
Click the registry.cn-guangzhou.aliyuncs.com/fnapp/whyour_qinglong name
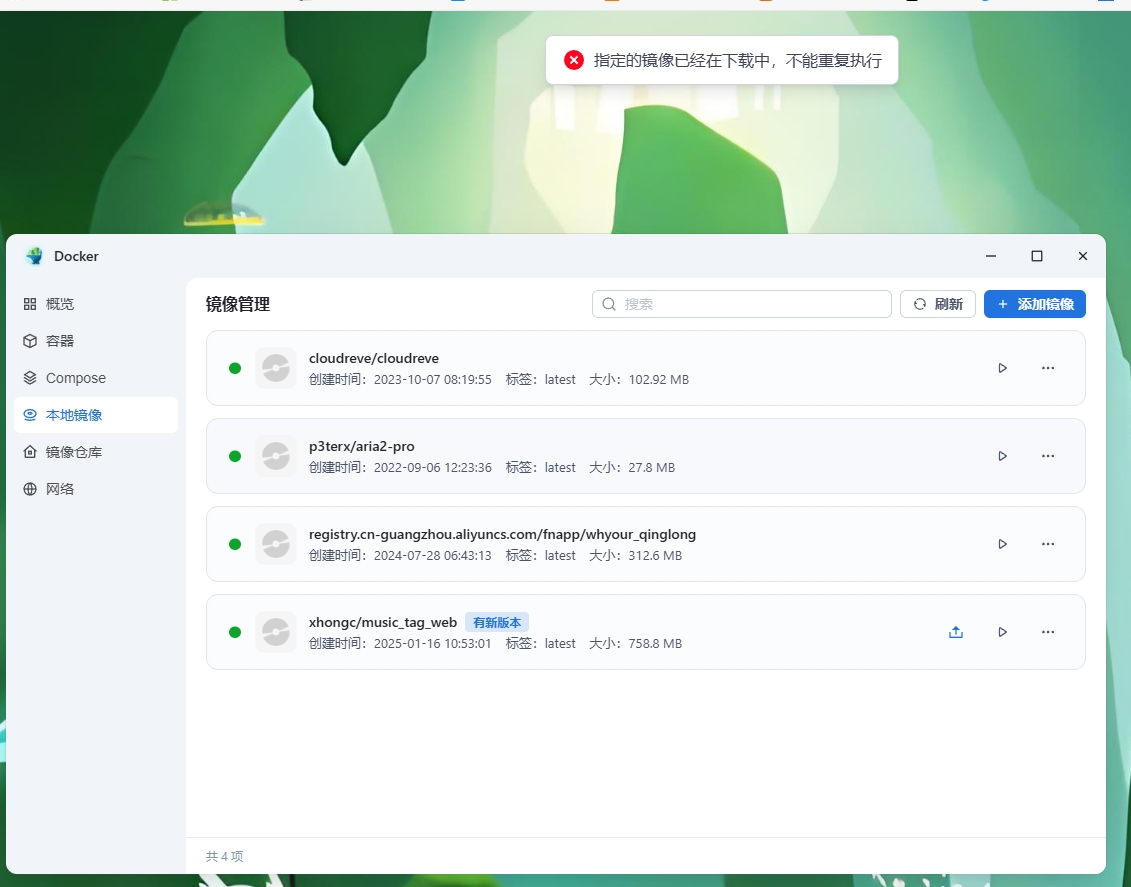(502, 534)
